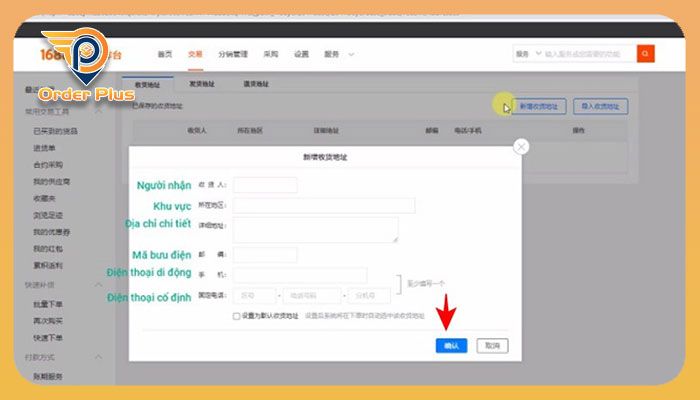Open 再次购买 buy again in sidebar
The width and height of the screenshot is (700, 400).
(48, 321)
